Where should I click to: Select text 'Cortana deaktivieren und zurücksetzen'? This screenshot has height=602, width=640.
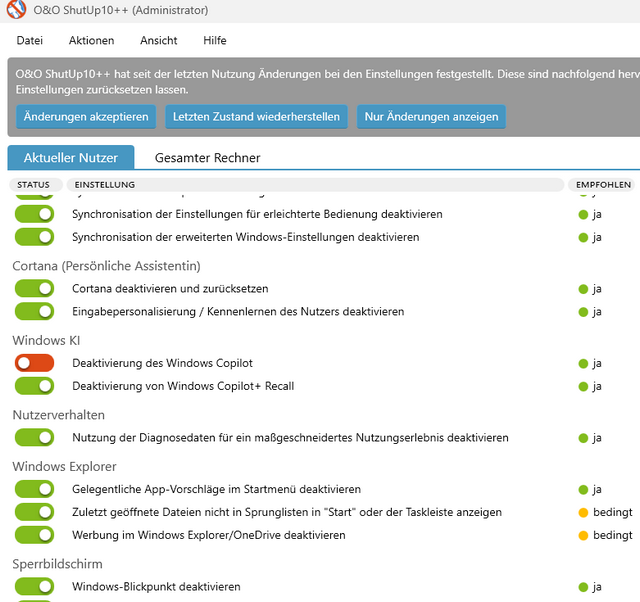pyautogui.click(x=170, y=289)
